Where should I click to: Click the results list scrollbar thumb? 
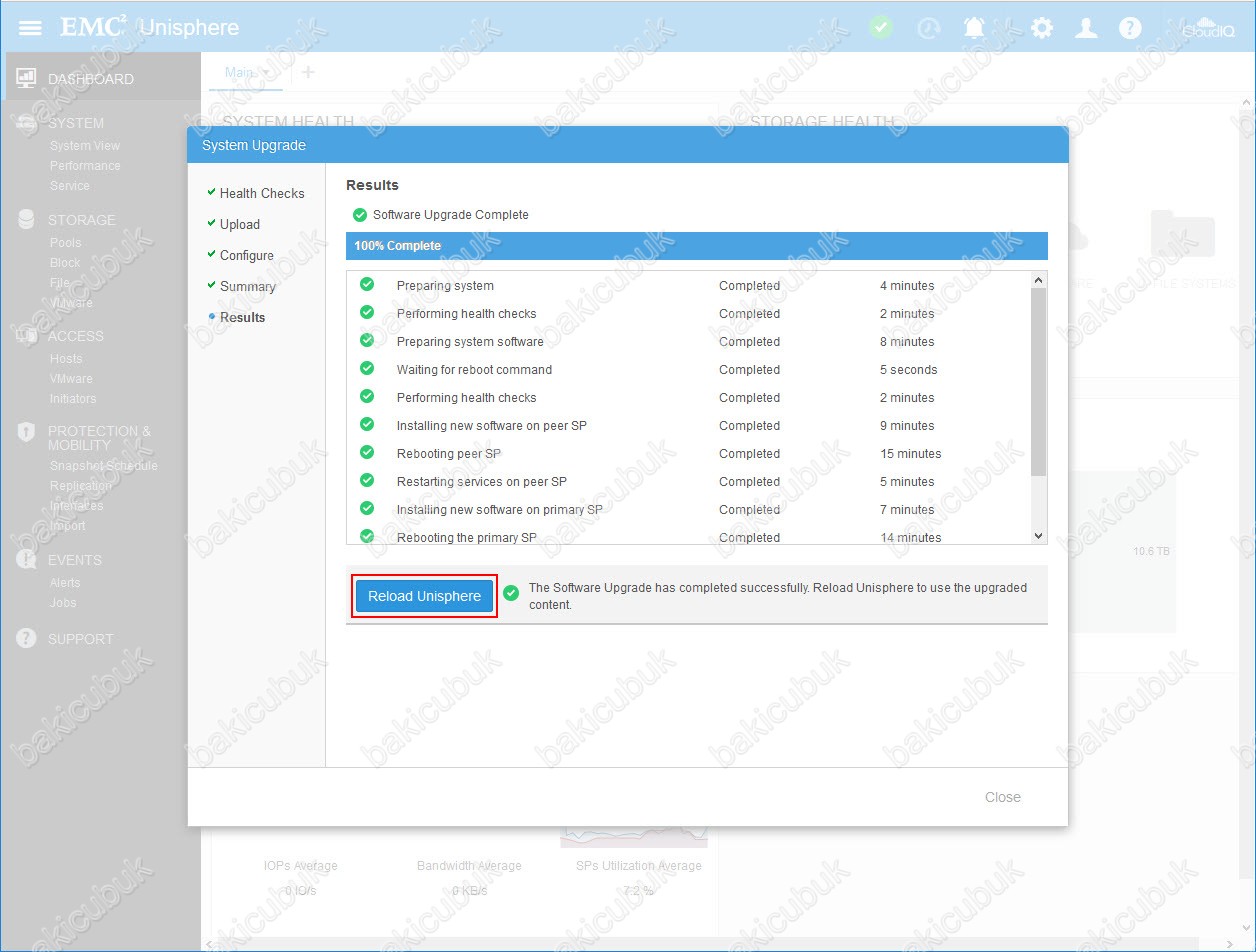coord(1038,382)
